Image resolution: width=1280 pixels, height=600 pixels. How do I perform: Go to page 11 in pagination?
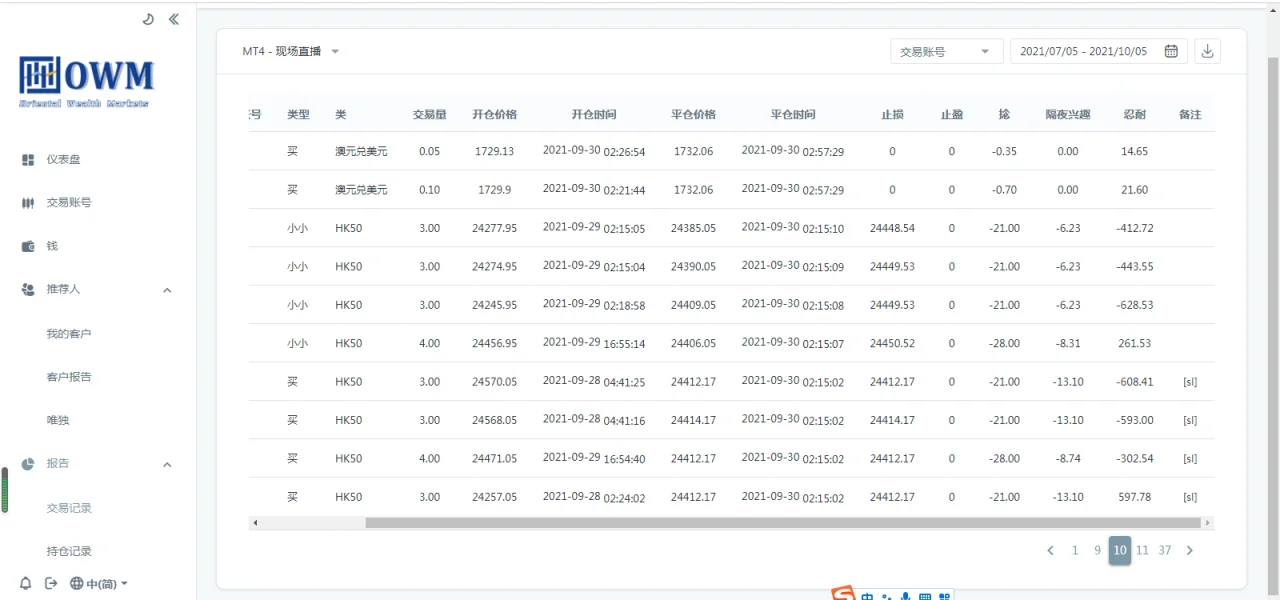[1142, 550]
